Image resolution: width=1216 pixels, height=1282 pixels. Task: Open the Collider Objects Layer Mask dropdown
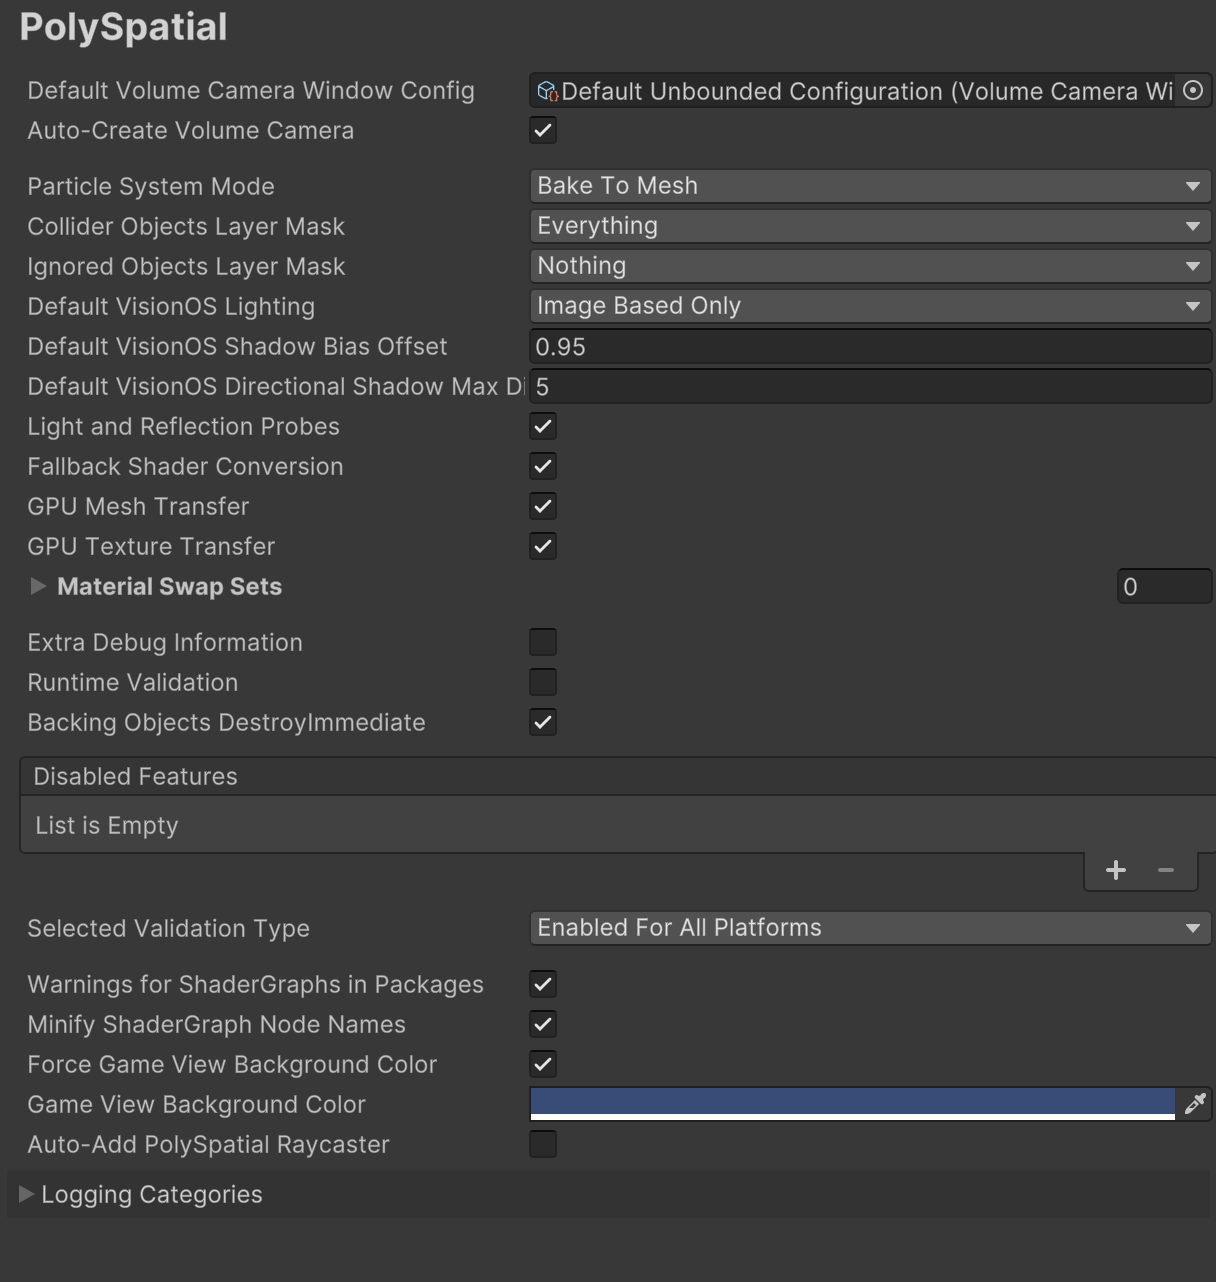pos(870,226)
